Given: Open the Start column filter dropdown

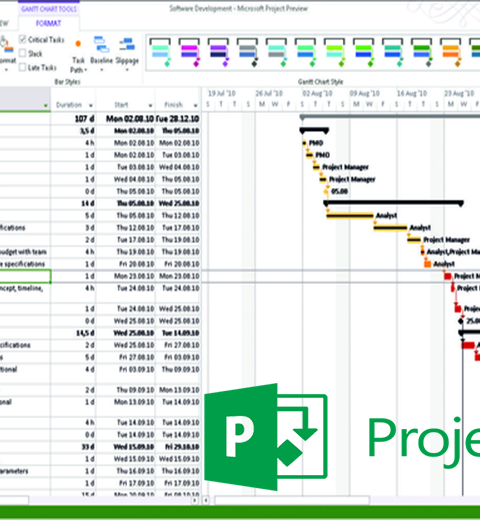Looking at the screenshot, I should pyautogui.click(x=150, y=105).
